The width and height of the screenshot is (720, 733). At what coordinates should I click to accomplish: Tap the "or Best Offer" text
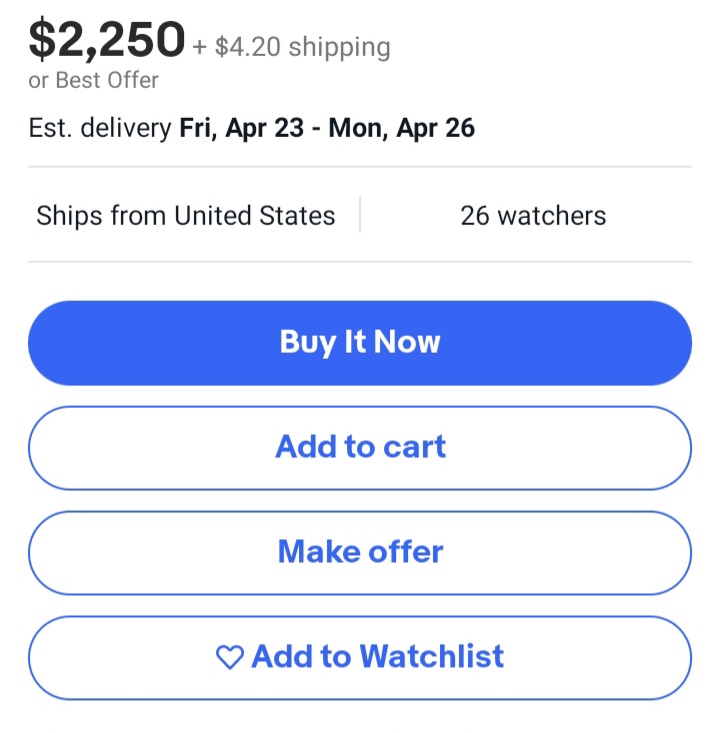[93, 80]
